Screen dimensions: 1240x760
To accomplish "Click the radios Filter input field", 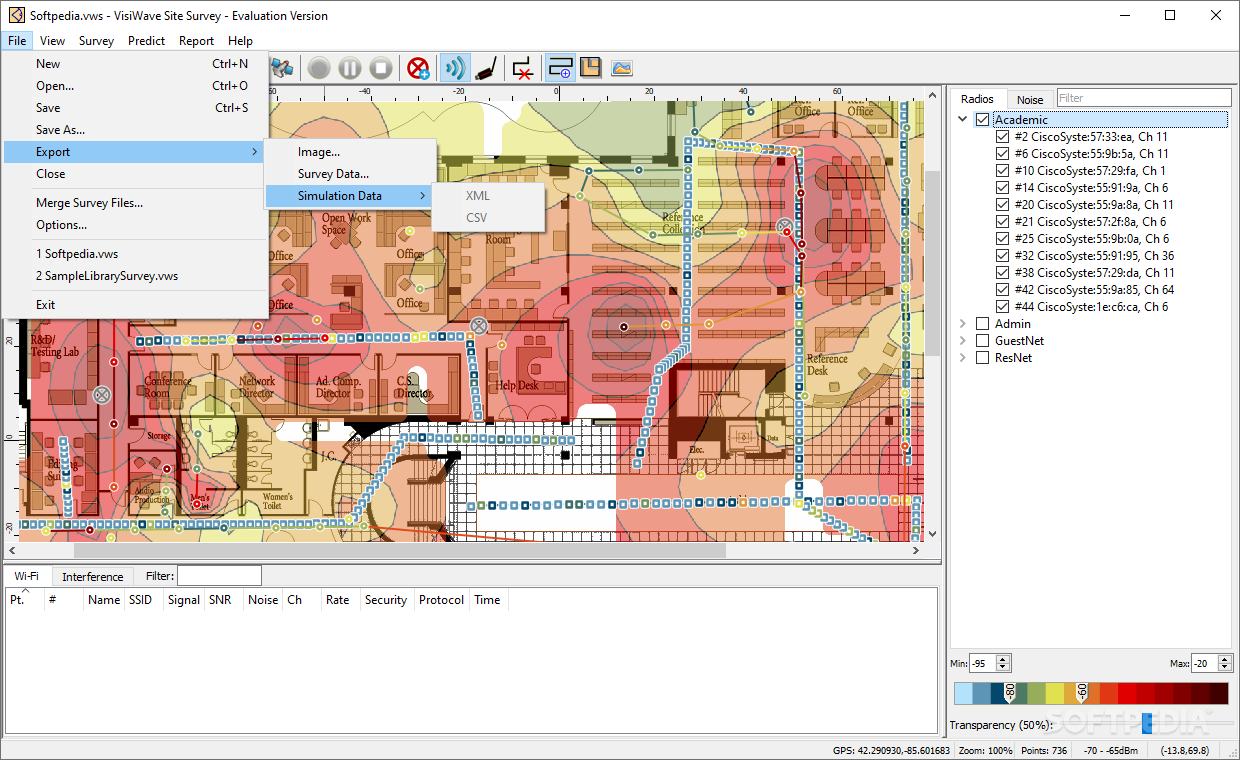I will tap(1144, 98).
